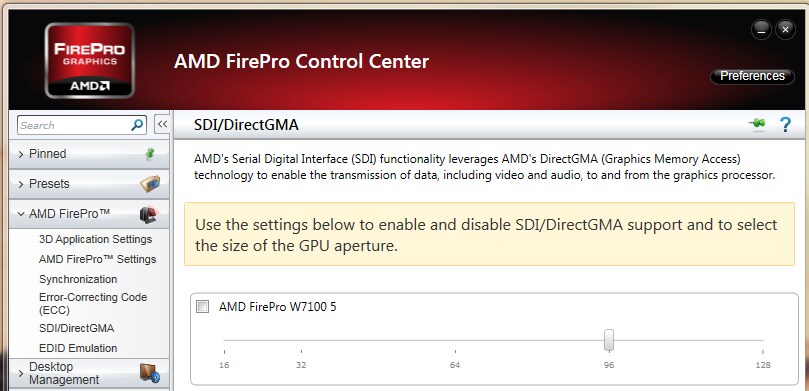Go to EDID Emulation page
809x391 pixels.
click(x=78, y=348)
